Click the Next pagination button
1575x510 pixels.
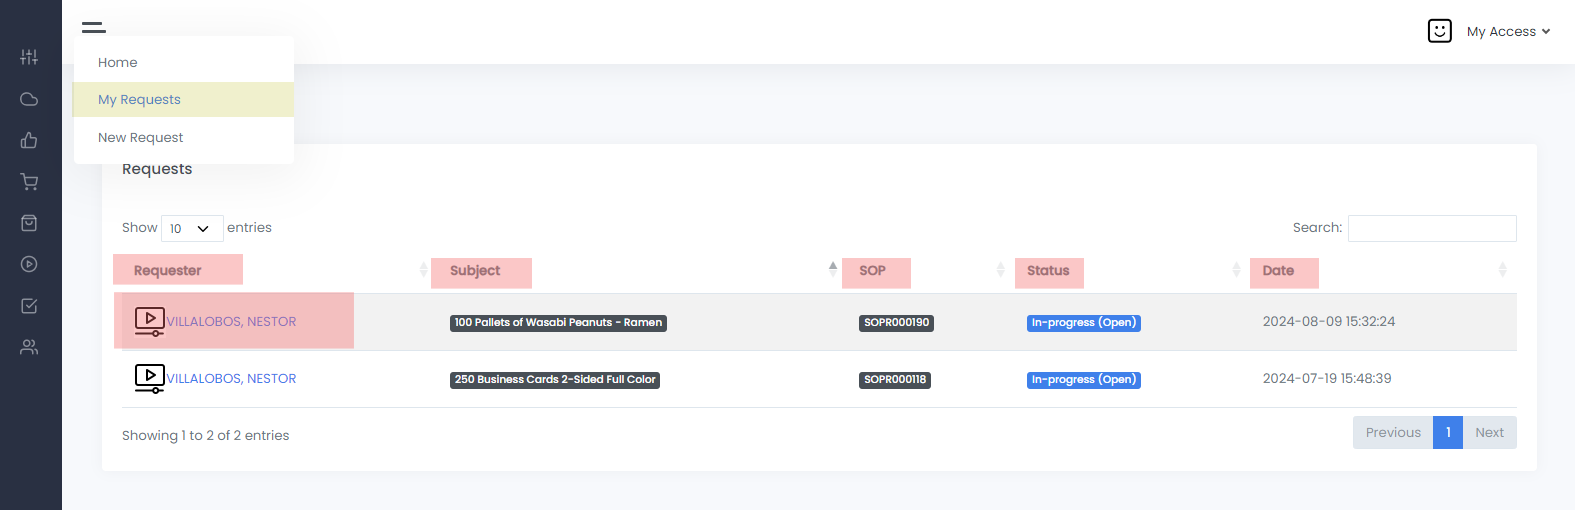[x=1489, y=433]
